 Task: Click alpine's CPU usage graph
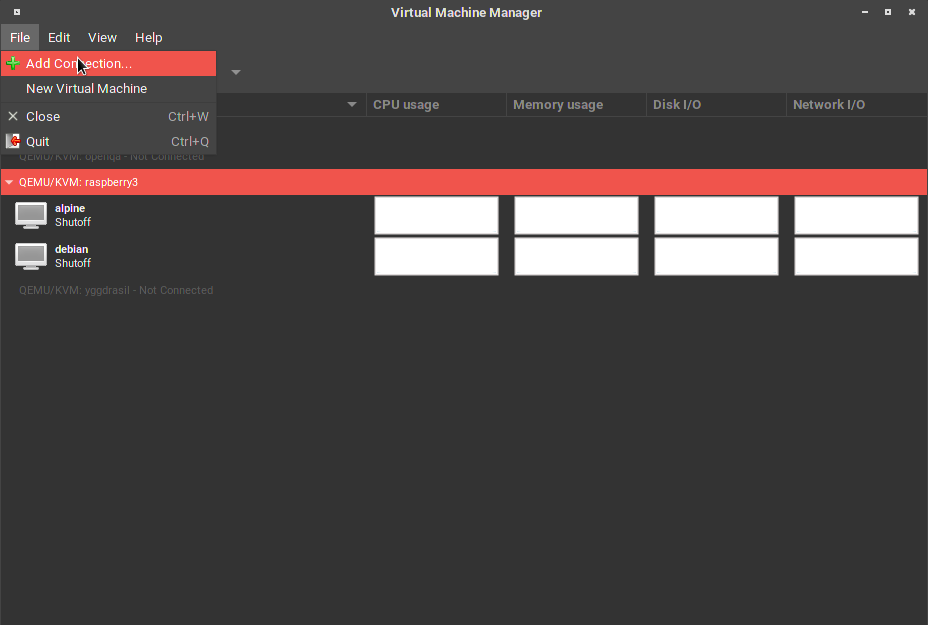436,215
